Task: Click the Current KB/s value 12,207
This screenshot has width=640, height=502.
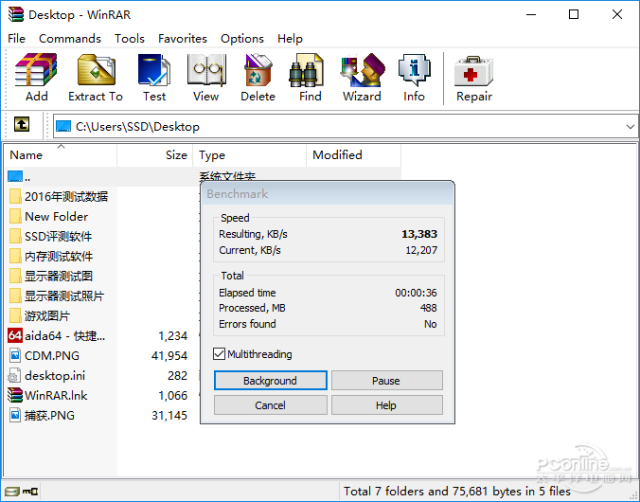Action: tap(421, 250)
